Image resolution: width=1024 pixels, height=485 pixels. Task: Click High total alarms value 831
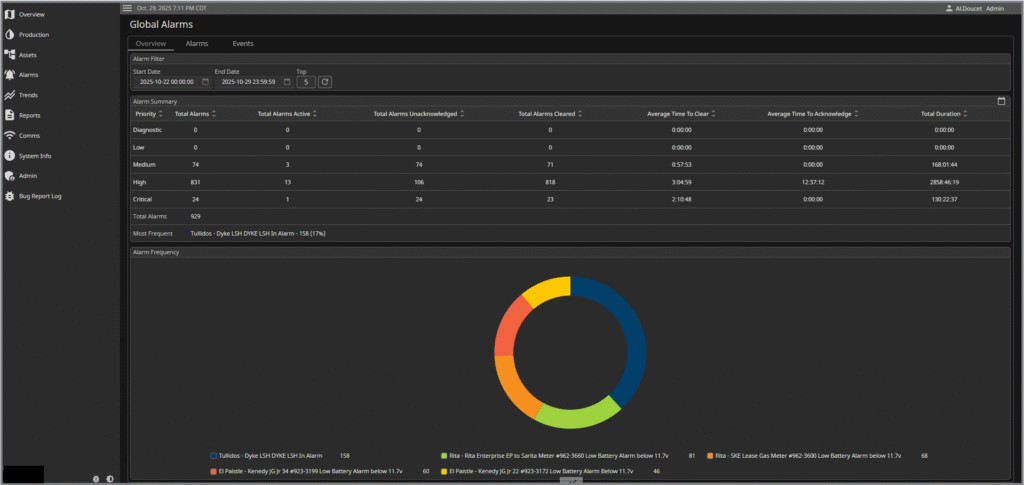point(195,182)
